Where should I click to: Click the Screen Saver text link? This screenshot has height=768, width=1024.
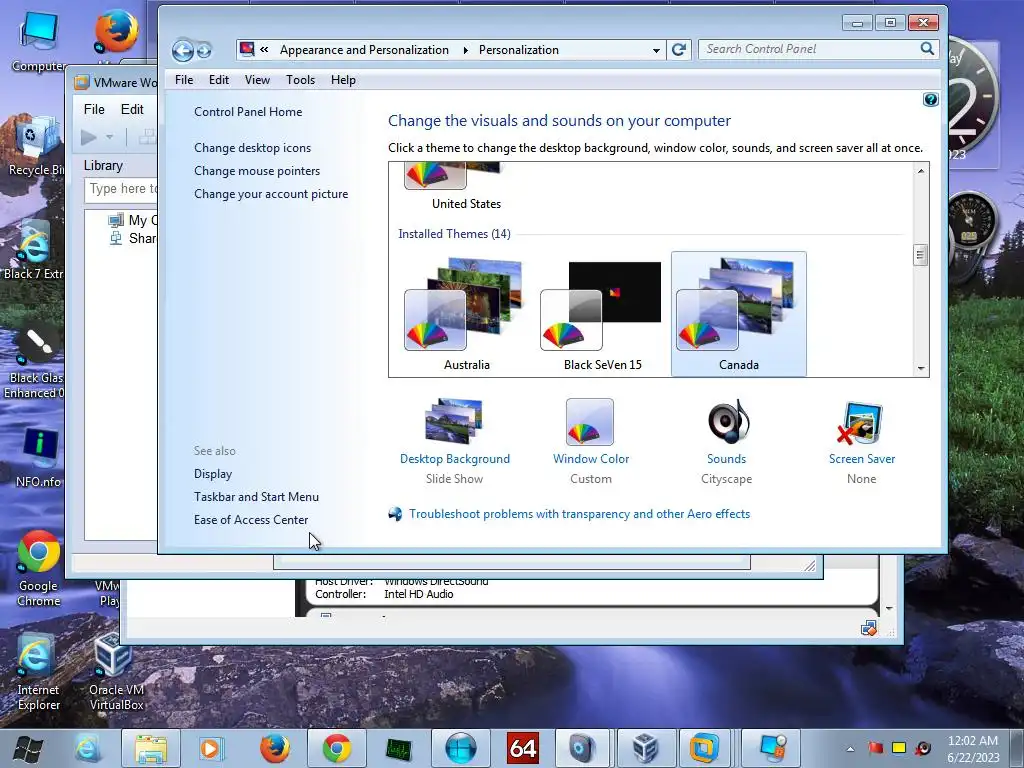tap(861, 458)
